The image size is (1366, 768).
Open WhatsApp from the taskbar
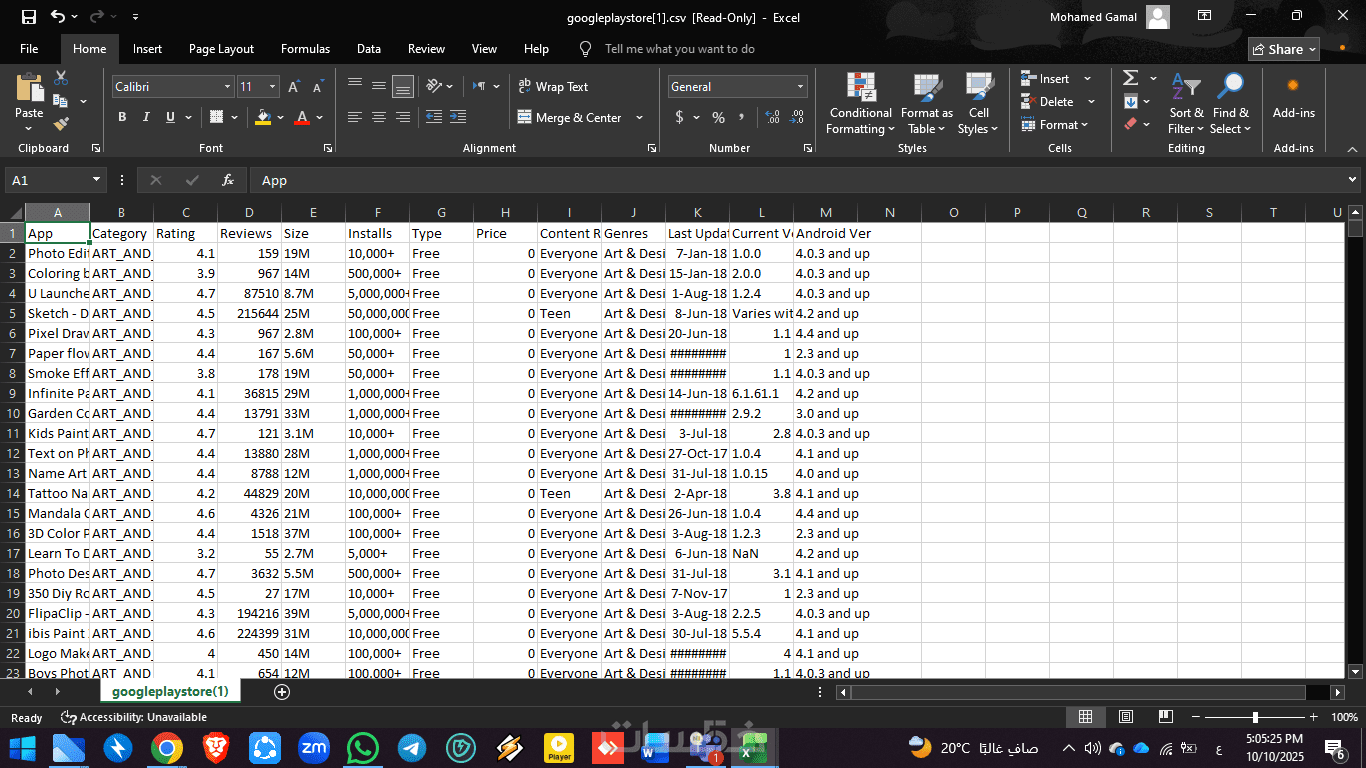tap(363, 747)
